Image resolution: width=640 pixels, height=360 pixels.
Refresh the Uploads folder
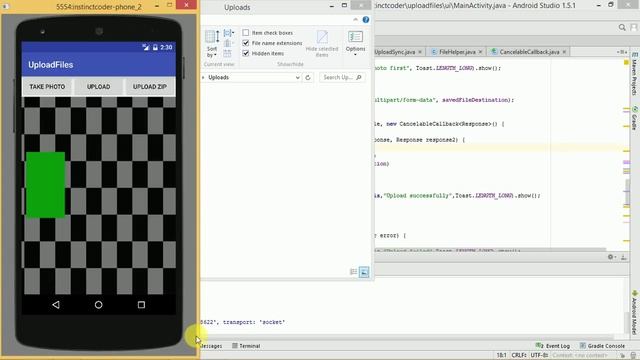pos(308,77)
